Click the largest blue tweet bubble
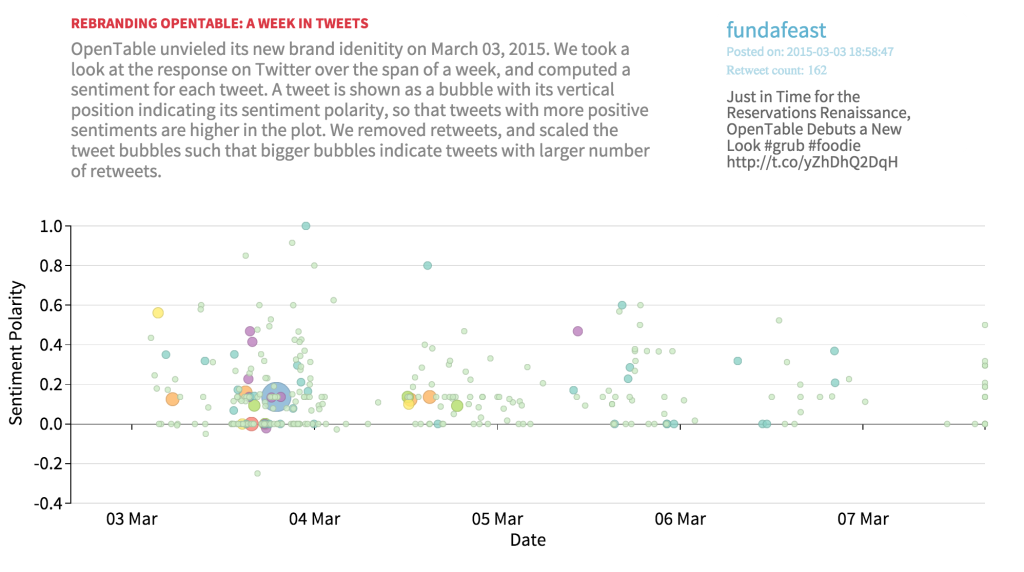The width and height of the screenshot is (1024, 572). click(x=275, y=397)
